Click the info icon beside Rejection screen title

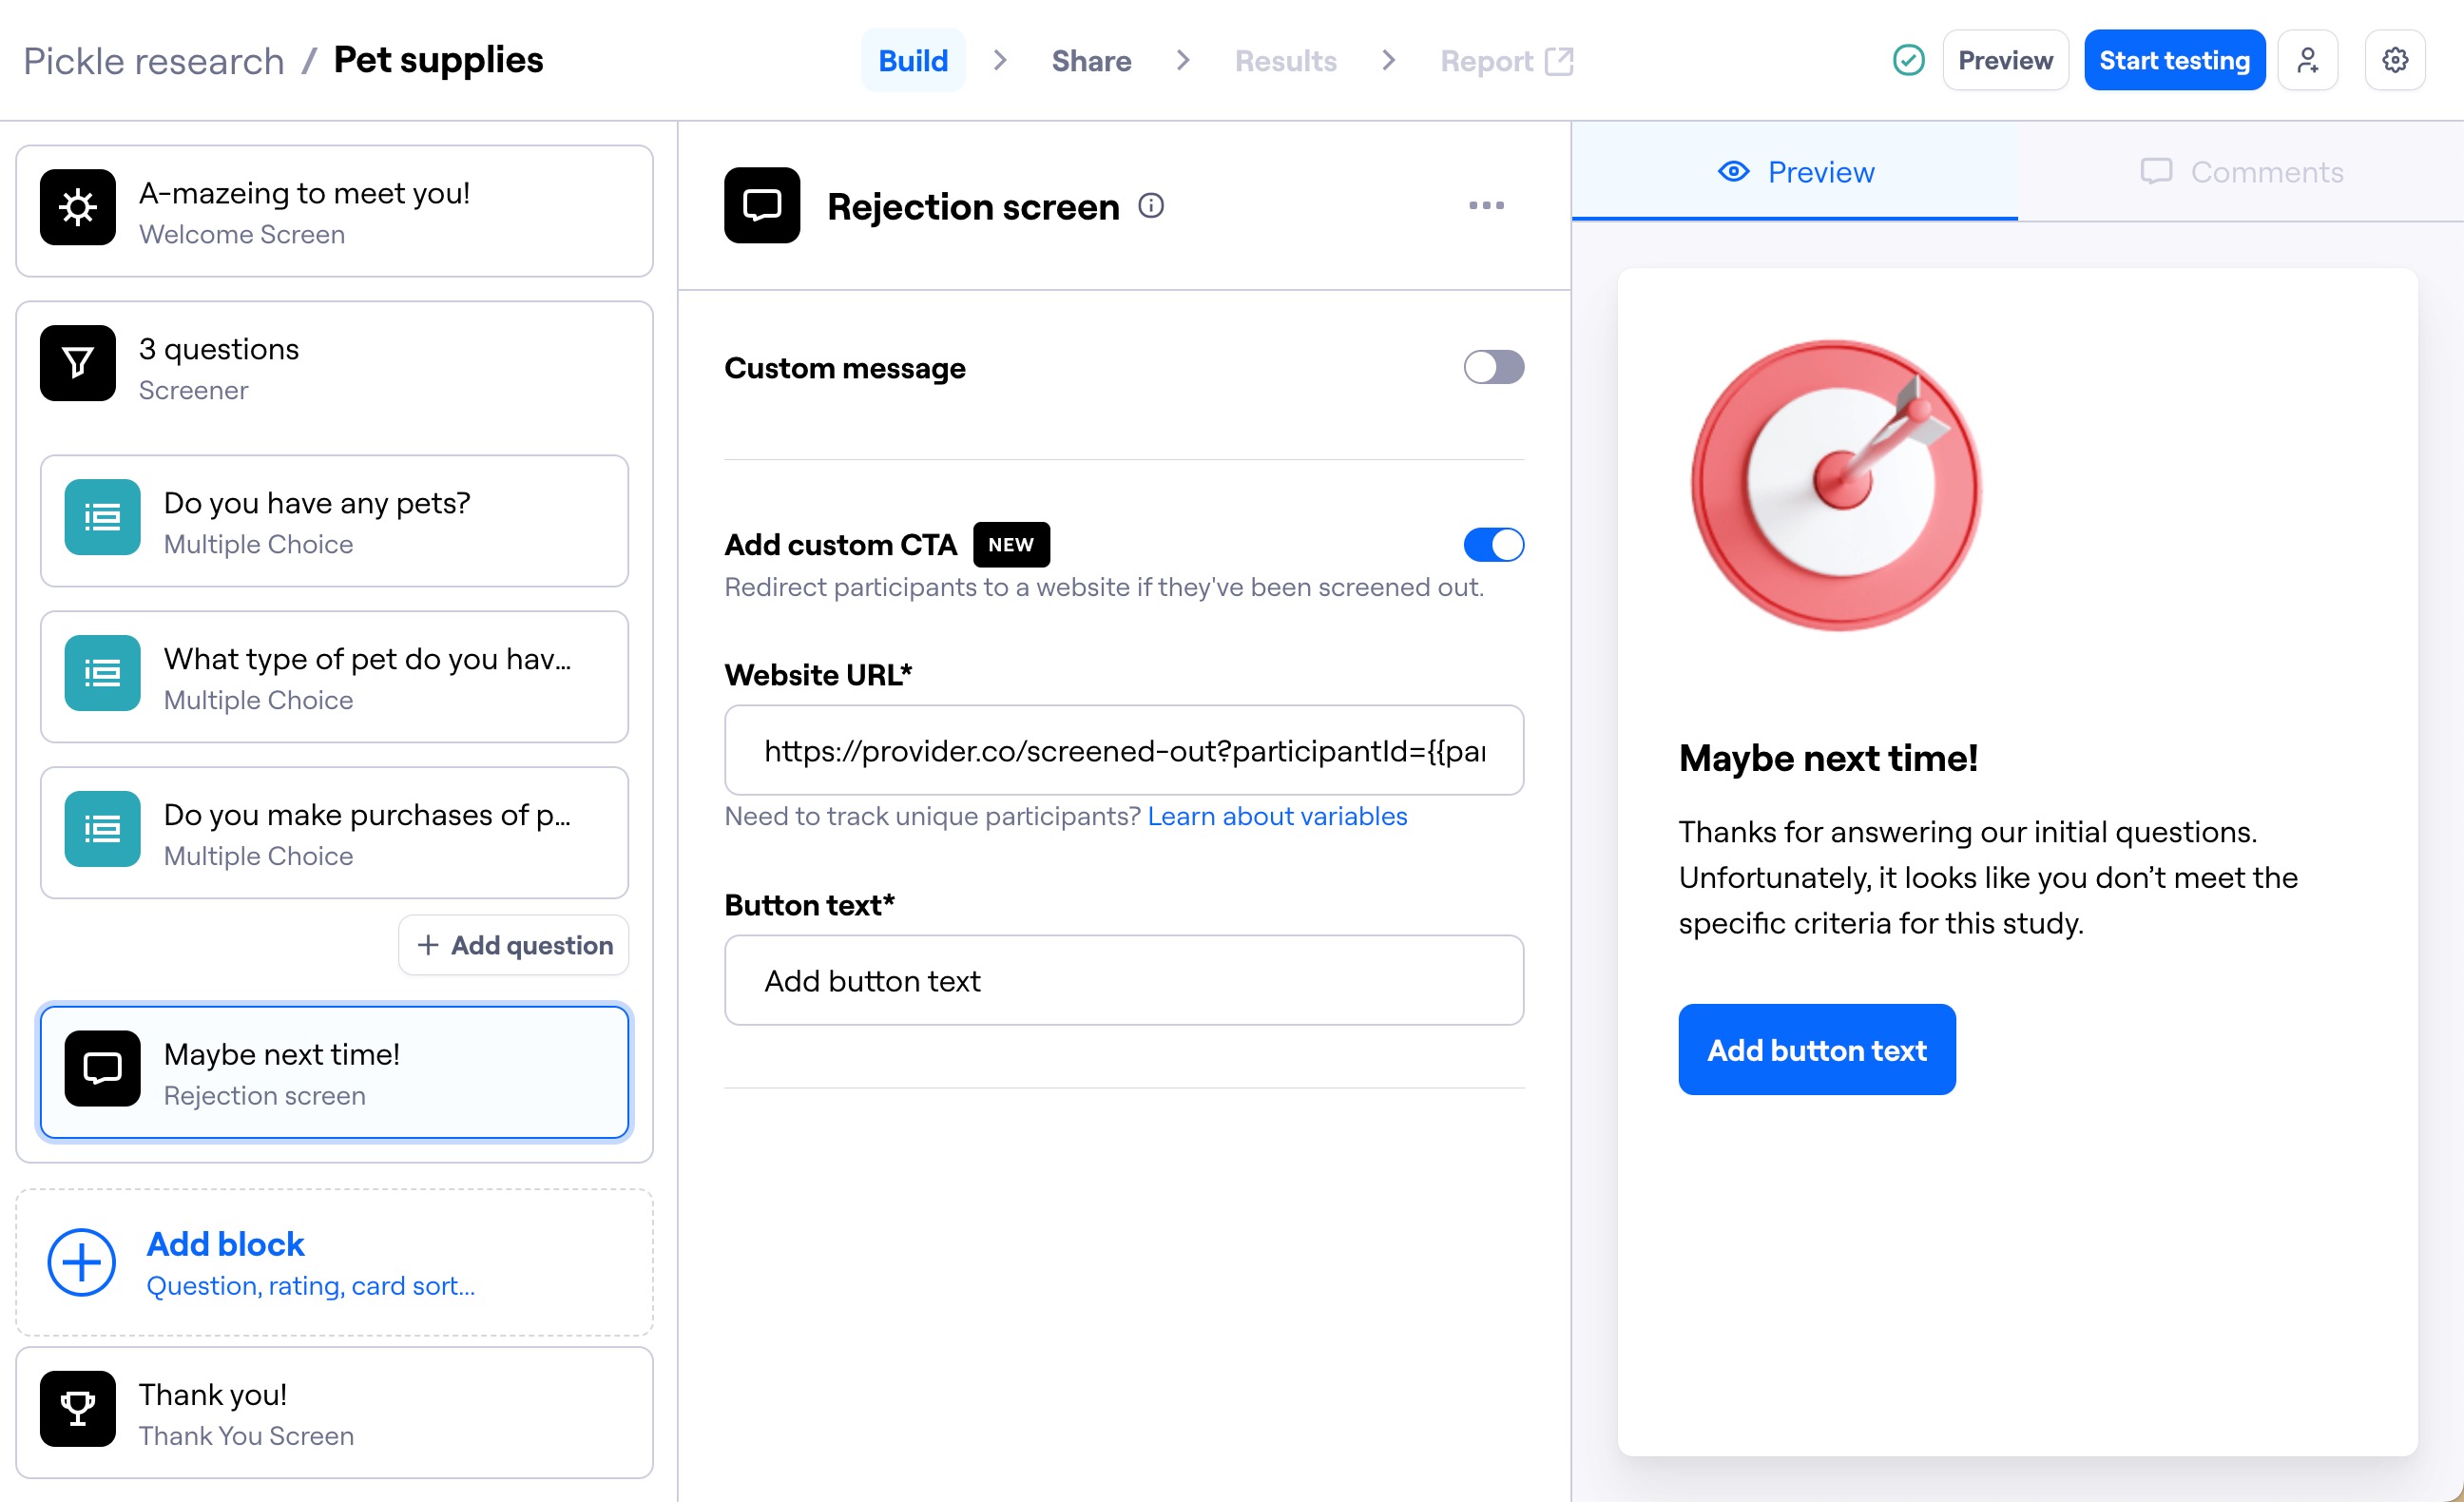point(1152,206)
